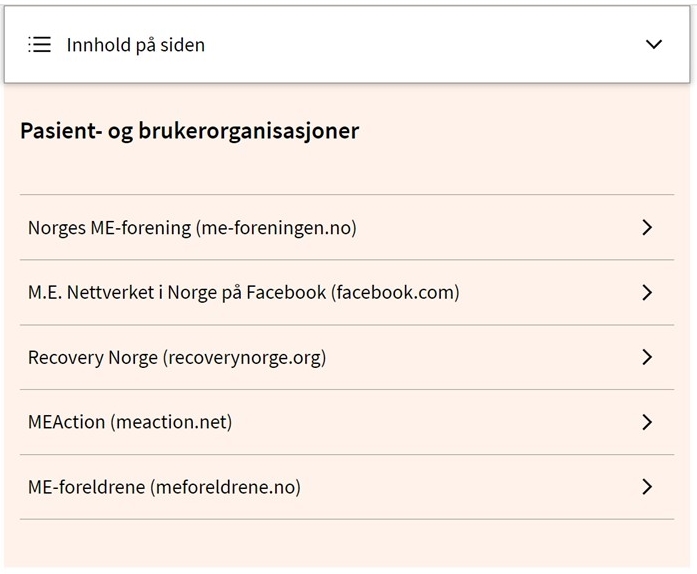Click arrow next to Norges ME-forening
Image resolution: width=697 pixels, height=574 pixels.
coord(647,227)
